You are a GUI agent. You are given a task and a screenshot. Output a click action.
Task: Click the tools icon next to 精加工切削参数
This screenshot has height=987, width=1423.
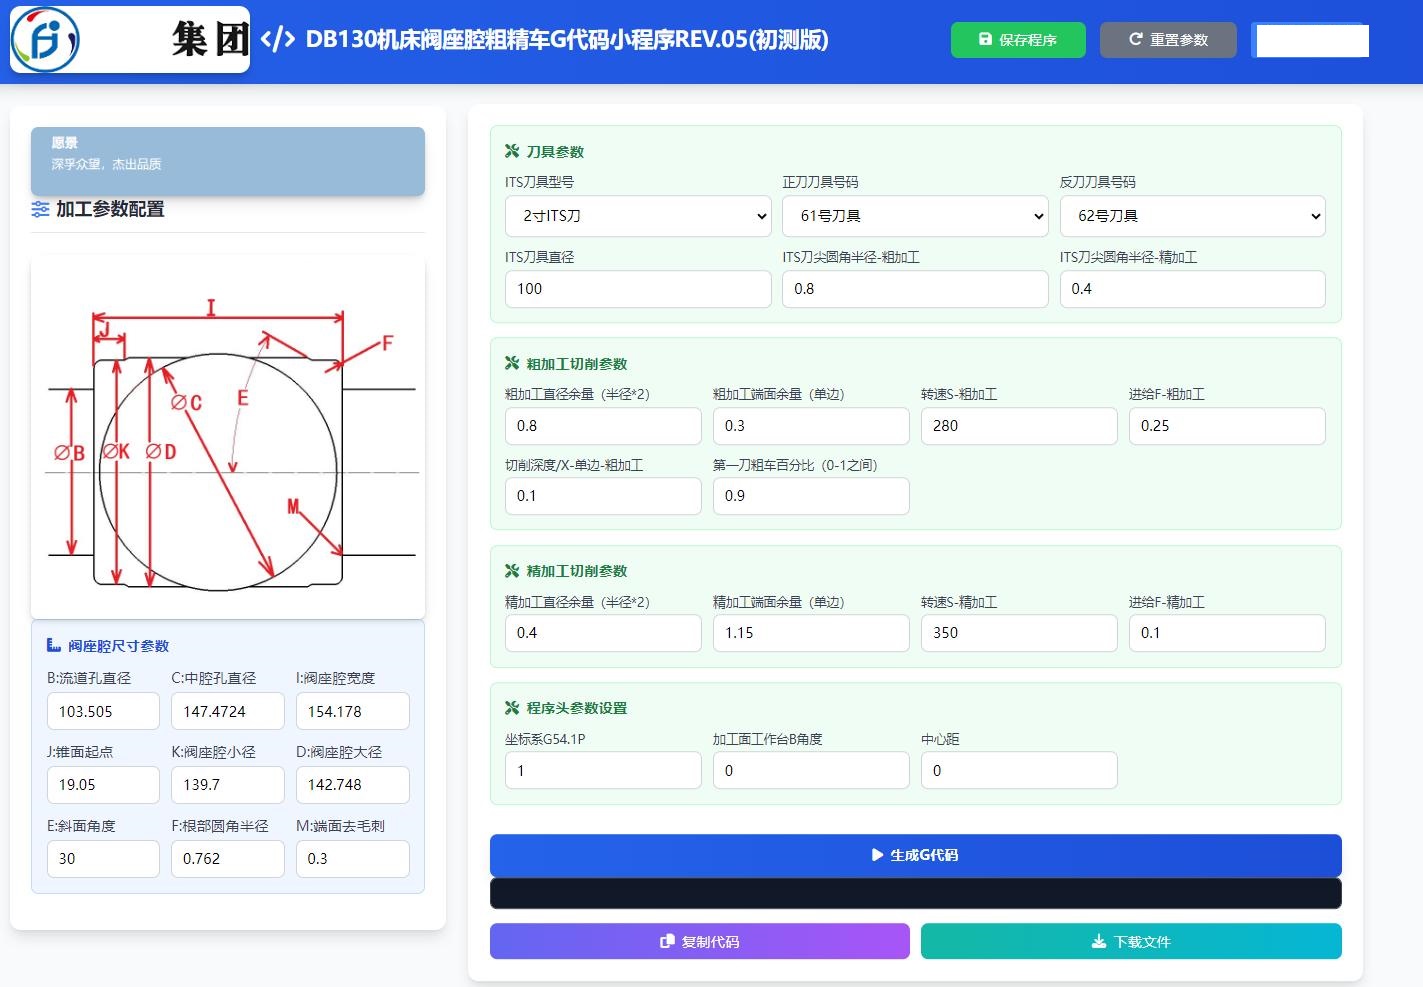click(x=512, y=570)
